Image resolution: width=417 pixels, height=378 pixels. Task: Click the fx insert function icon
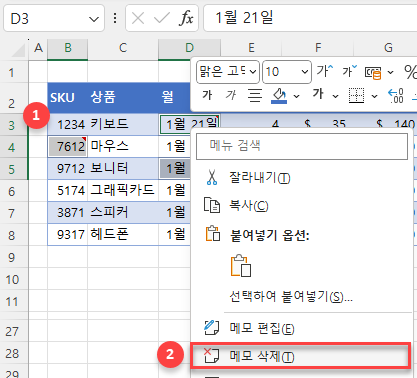[x=186, y=18]
